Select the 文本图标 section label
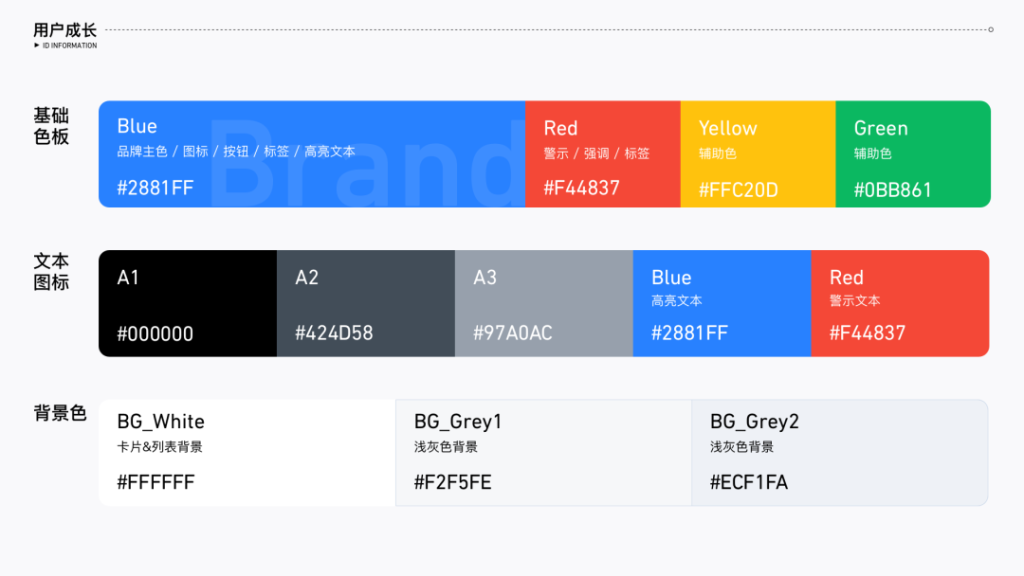The height and width of the screenshot is (576, 1024). [x=51, y=272]
